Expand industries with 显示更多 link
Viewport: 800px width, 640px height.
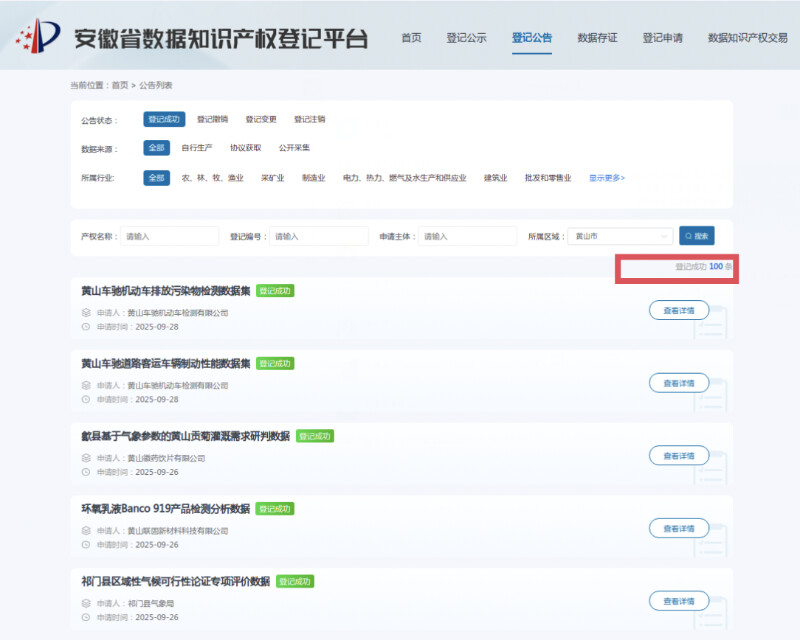tap(606, 178)
